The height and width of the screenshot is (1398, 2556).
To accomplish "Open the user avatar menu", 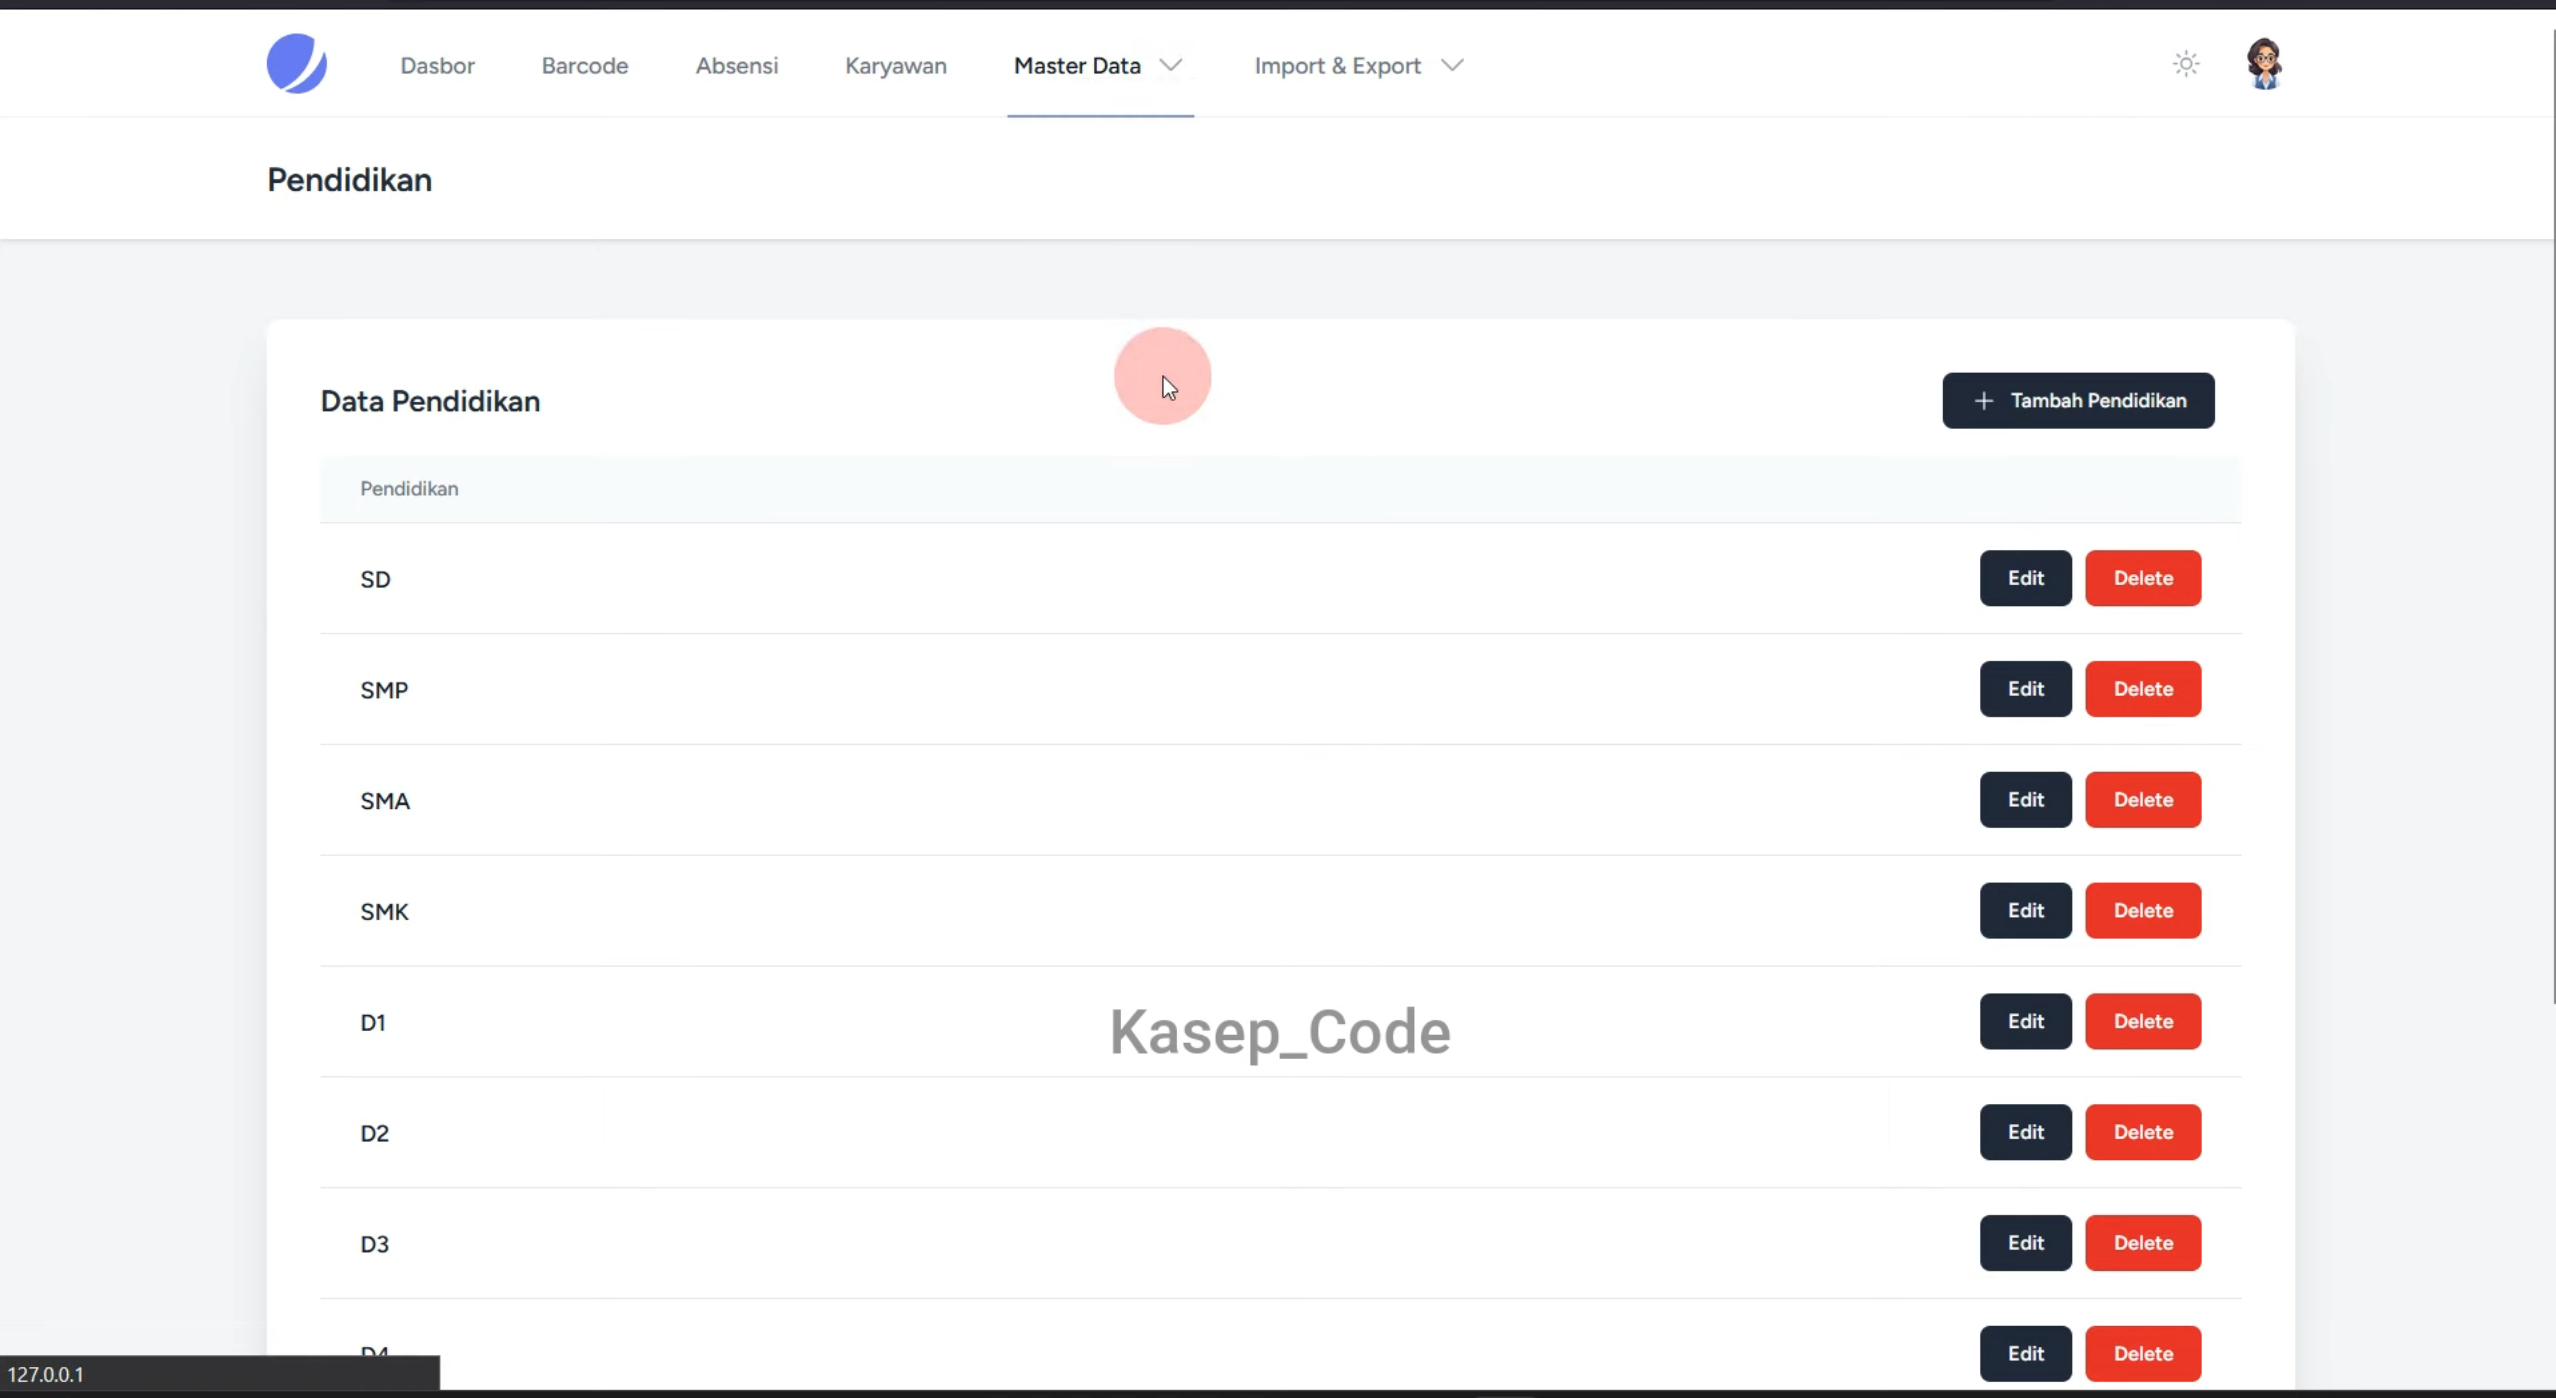I will 2264,64.
